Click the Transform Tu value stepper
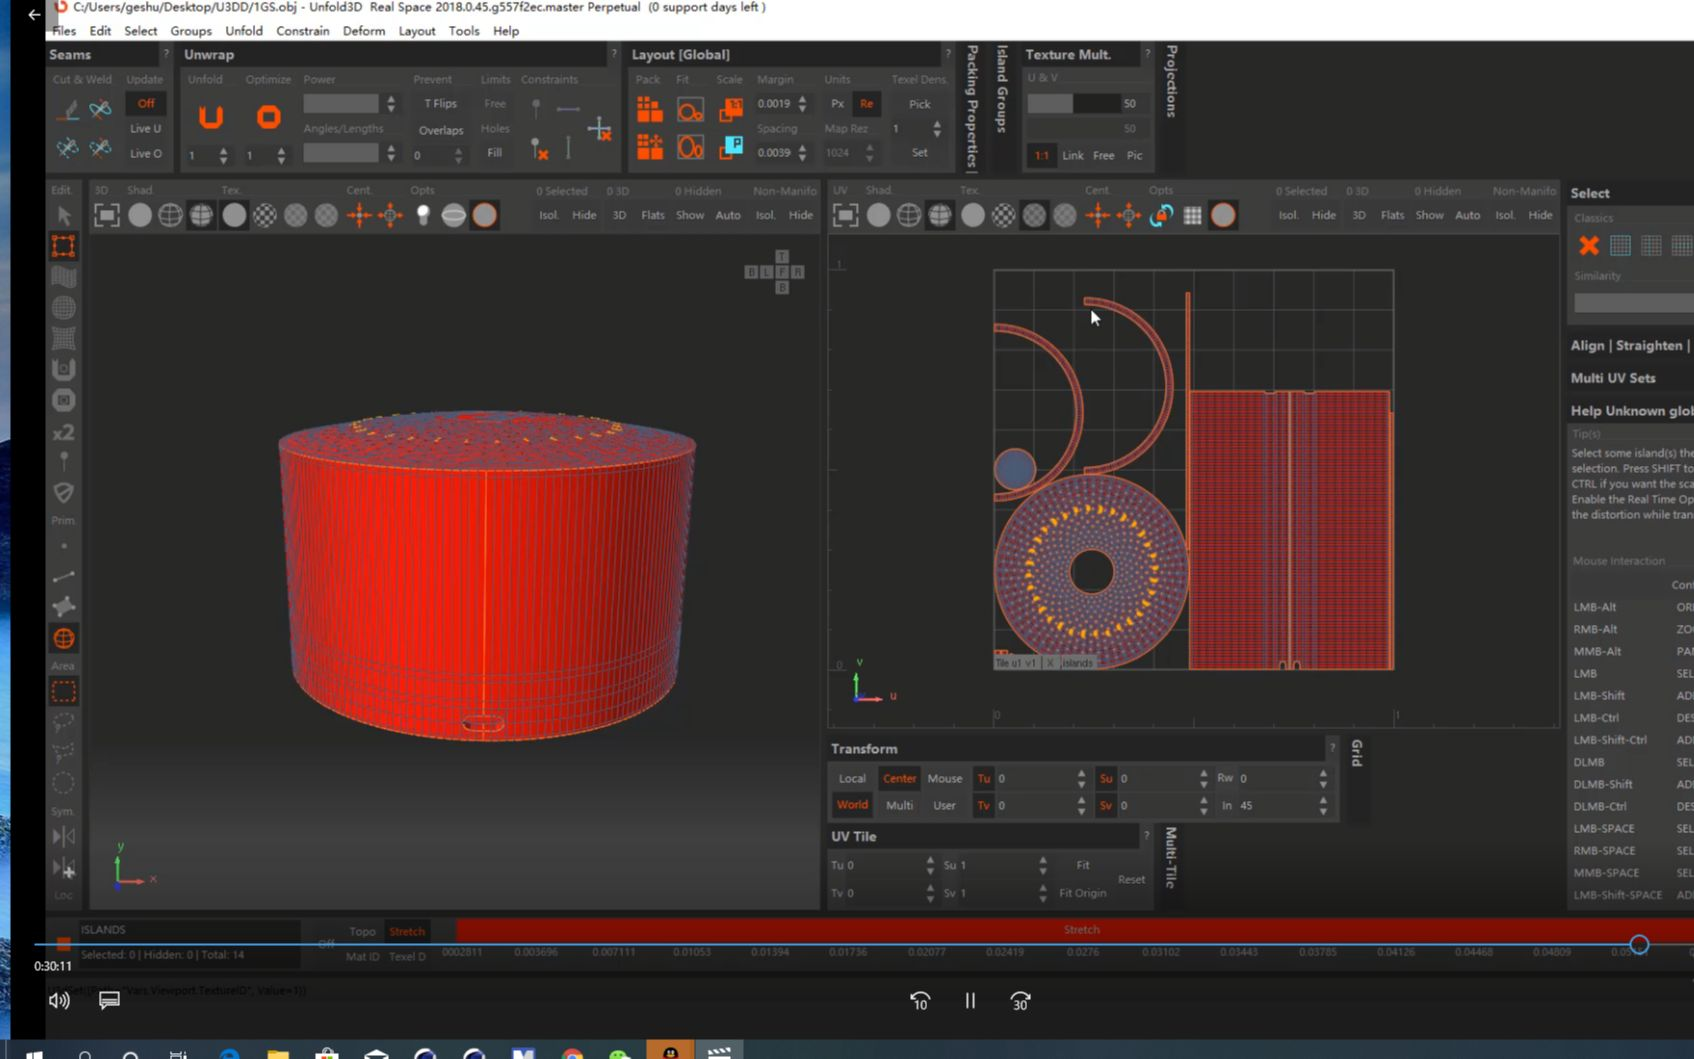 (x=1081, y=778)
